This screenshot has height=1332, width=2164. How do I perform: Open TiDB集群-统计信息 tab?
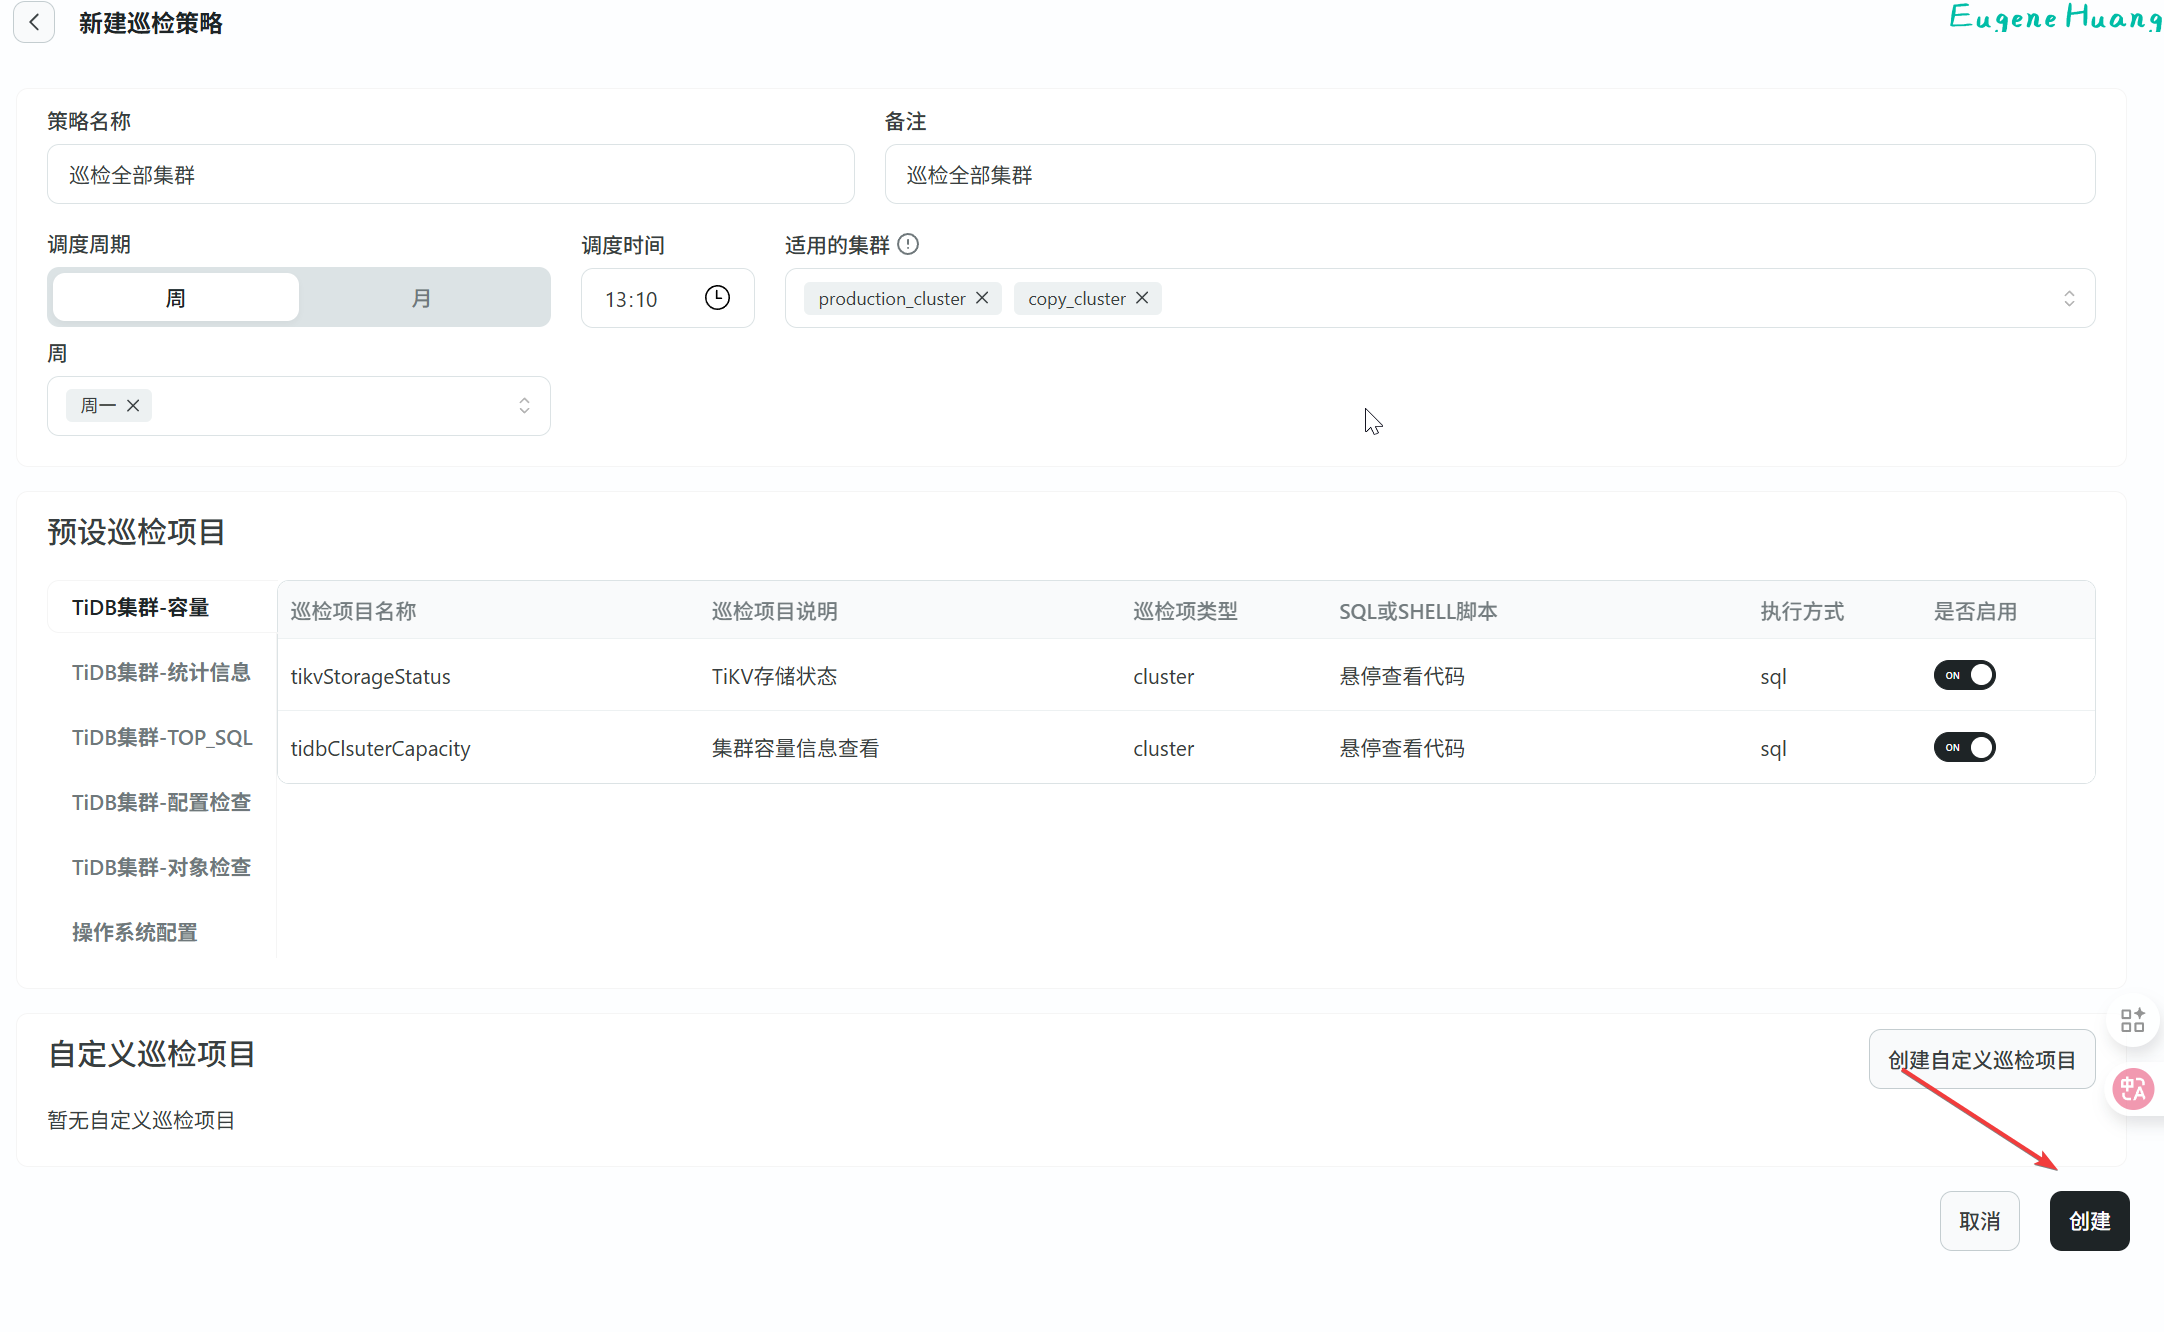(161, 672)
